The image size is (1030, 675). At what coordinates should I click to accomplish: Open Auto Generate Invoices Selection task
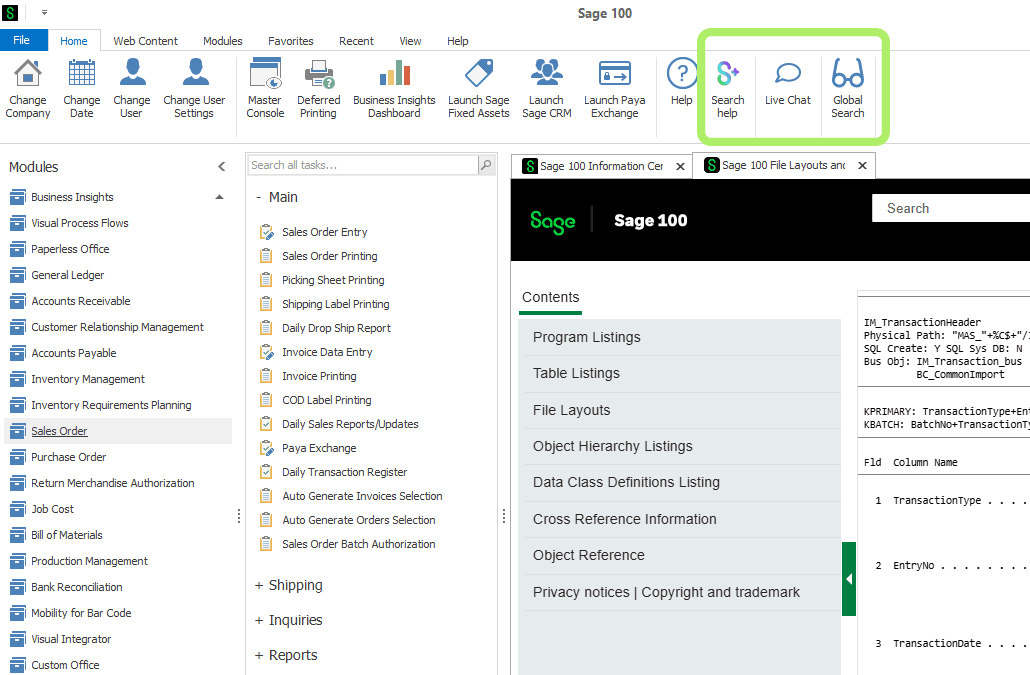pos(362,496)
